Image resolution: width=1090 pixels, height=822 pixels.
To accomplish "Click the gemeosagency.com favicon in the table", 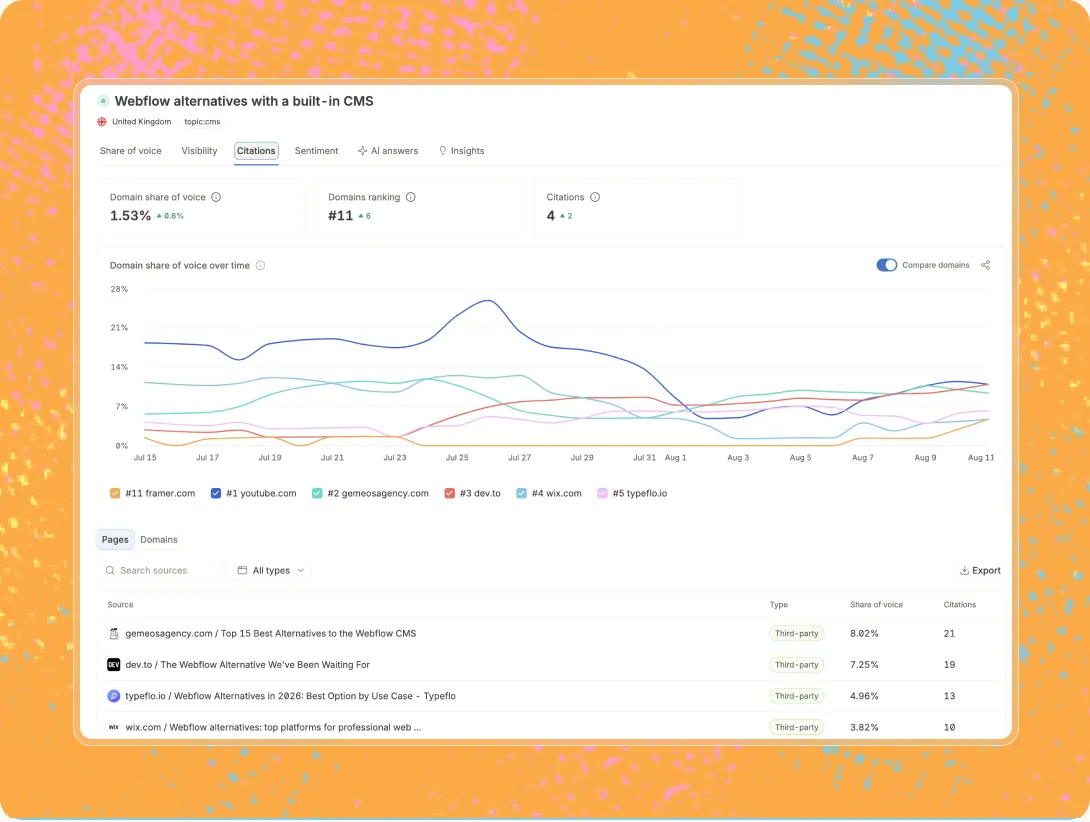I will tap(114, 634).
